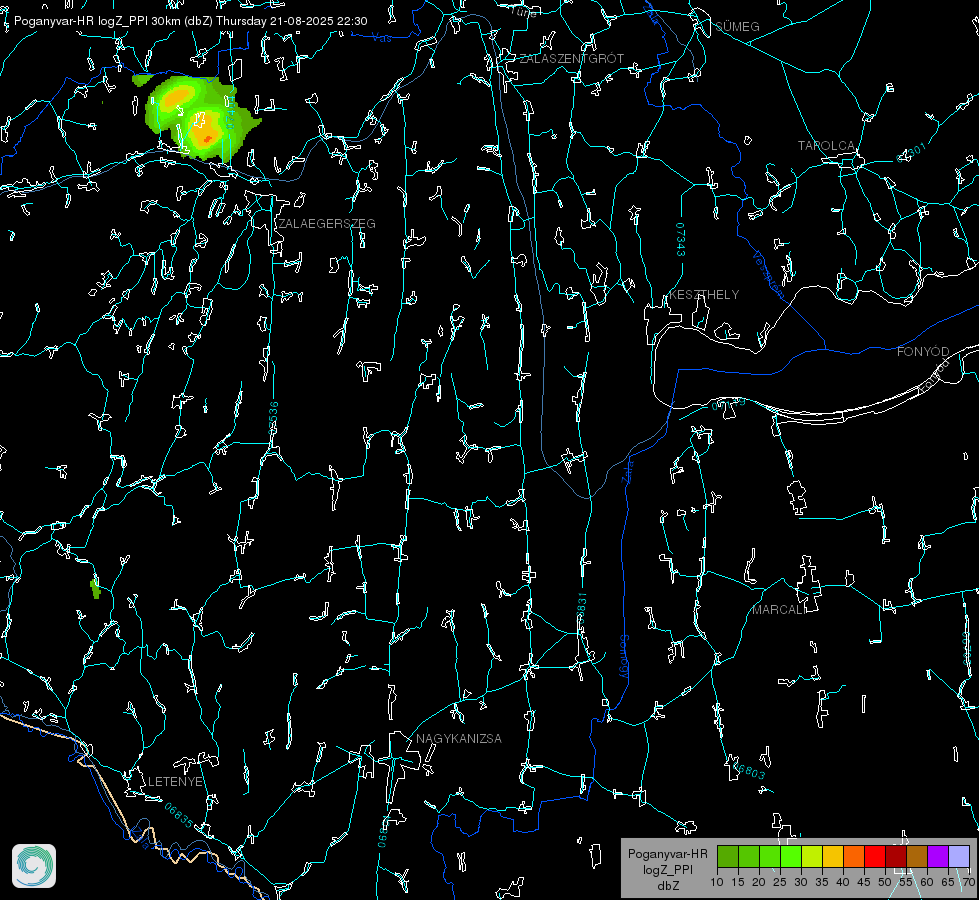This screenshot has height=900, width=979.
Task: Click the road number label 07343
Action: pyautogui.click(x=681, y=239)
